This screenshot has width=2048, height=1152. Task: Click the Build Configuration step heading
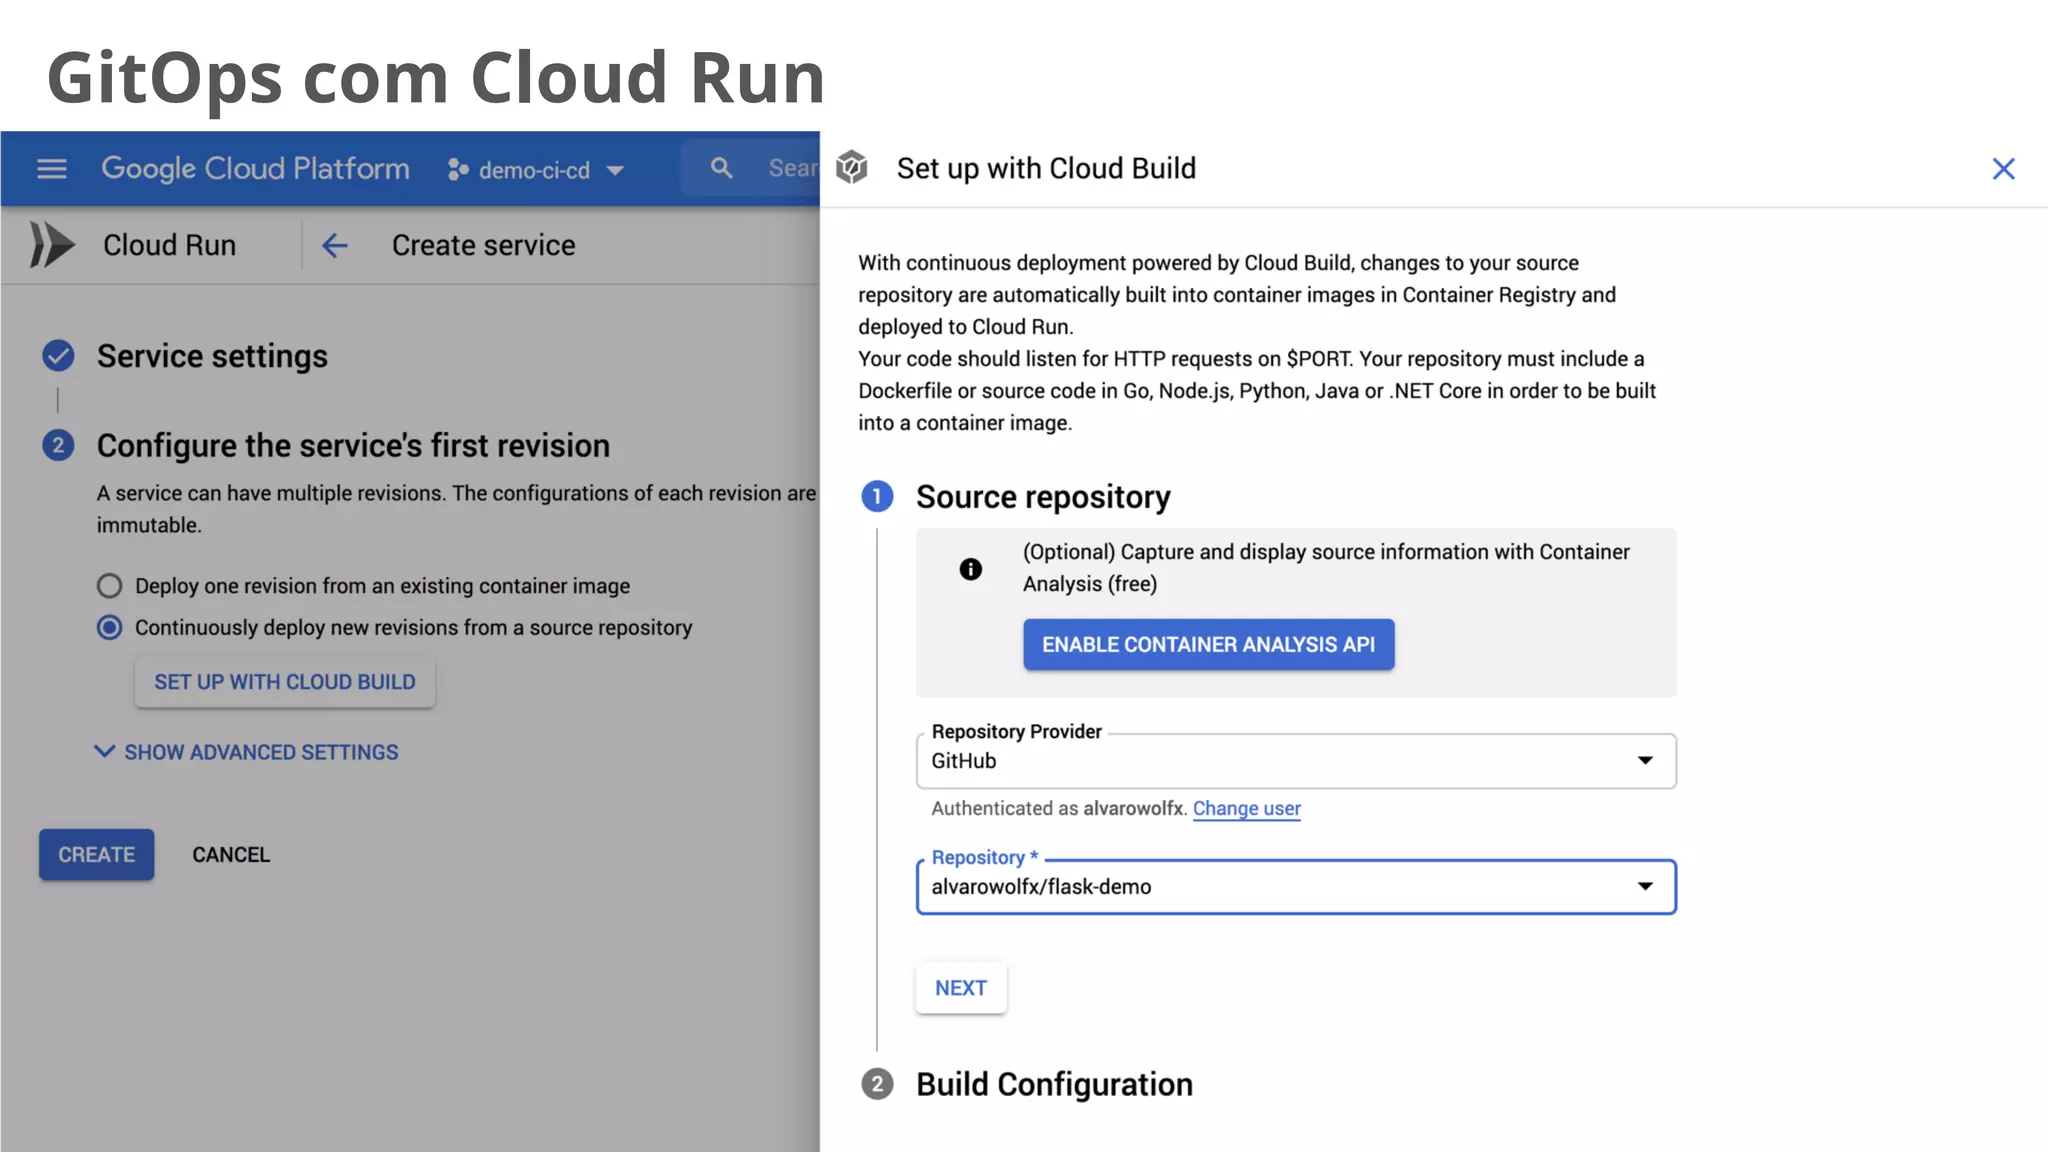tap(1054, 1084)
